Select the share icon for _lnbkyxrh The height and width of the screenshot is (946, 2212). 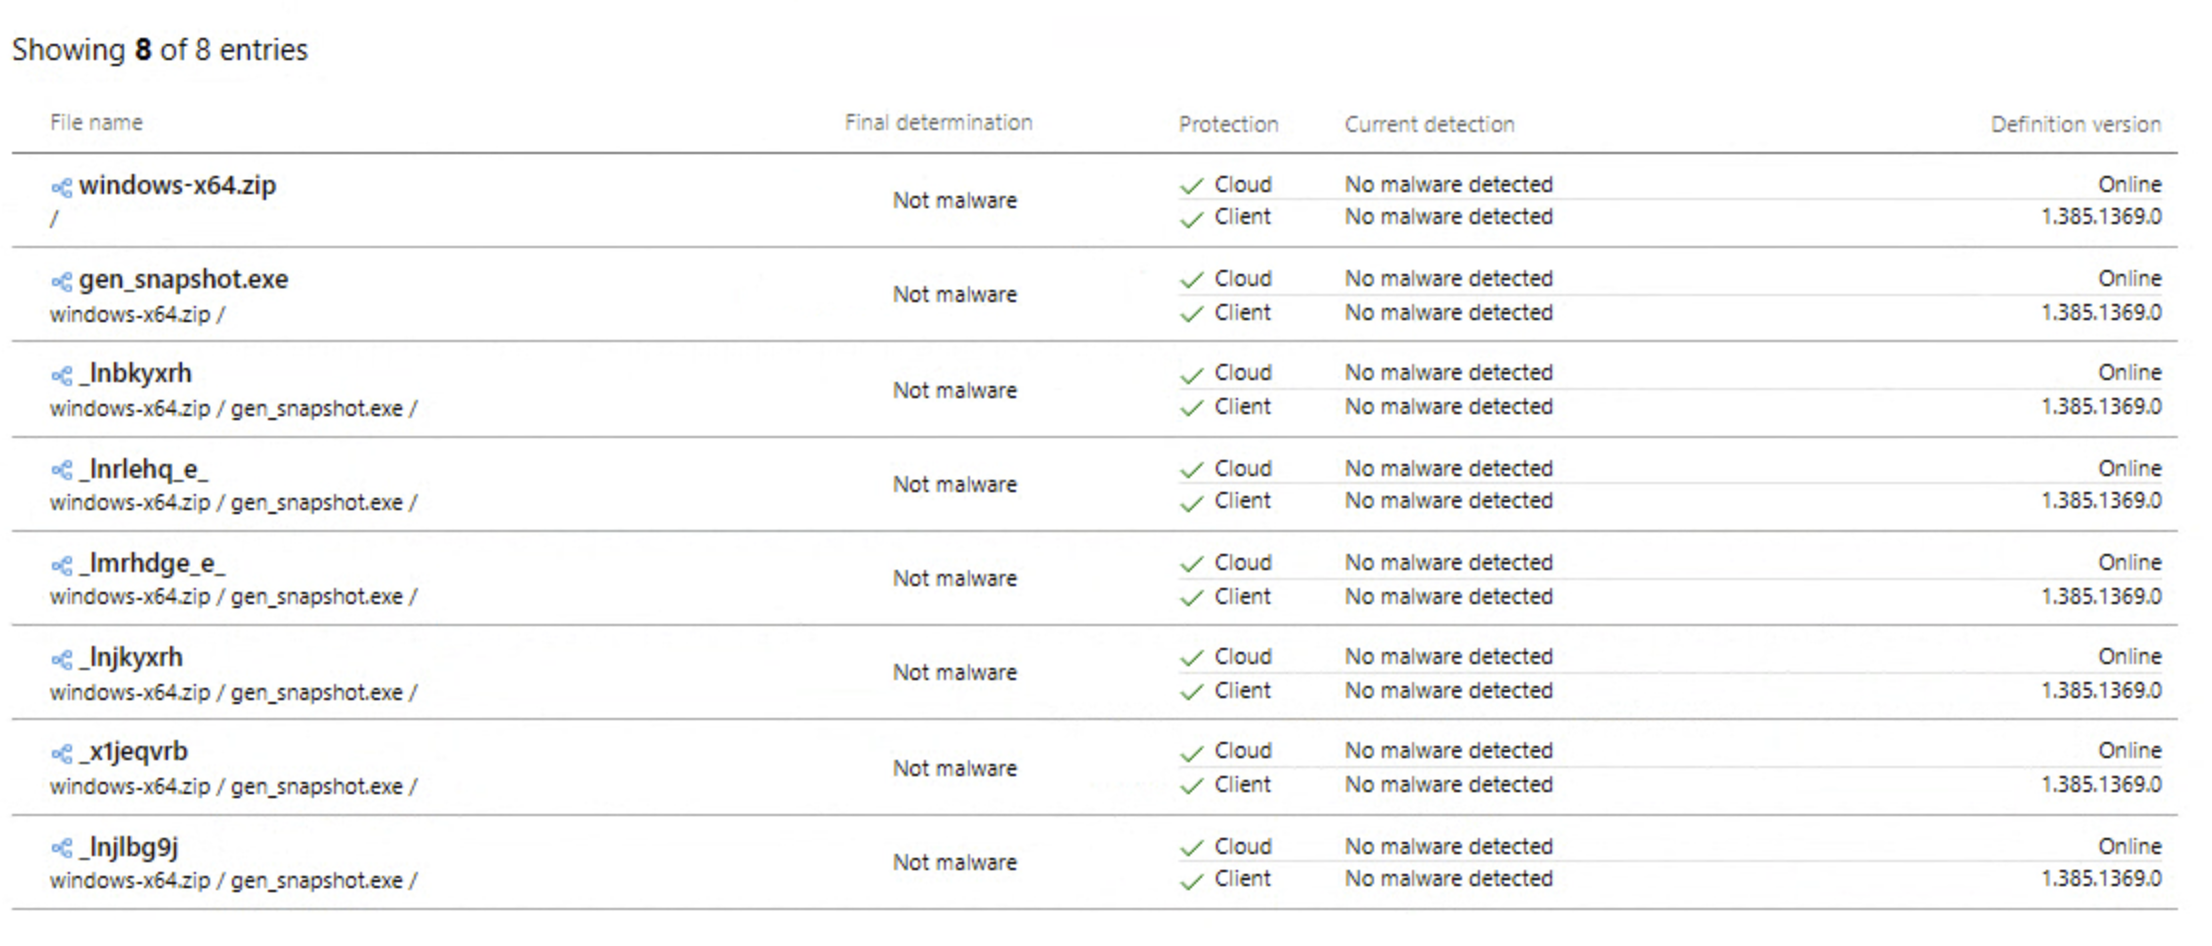62,373
